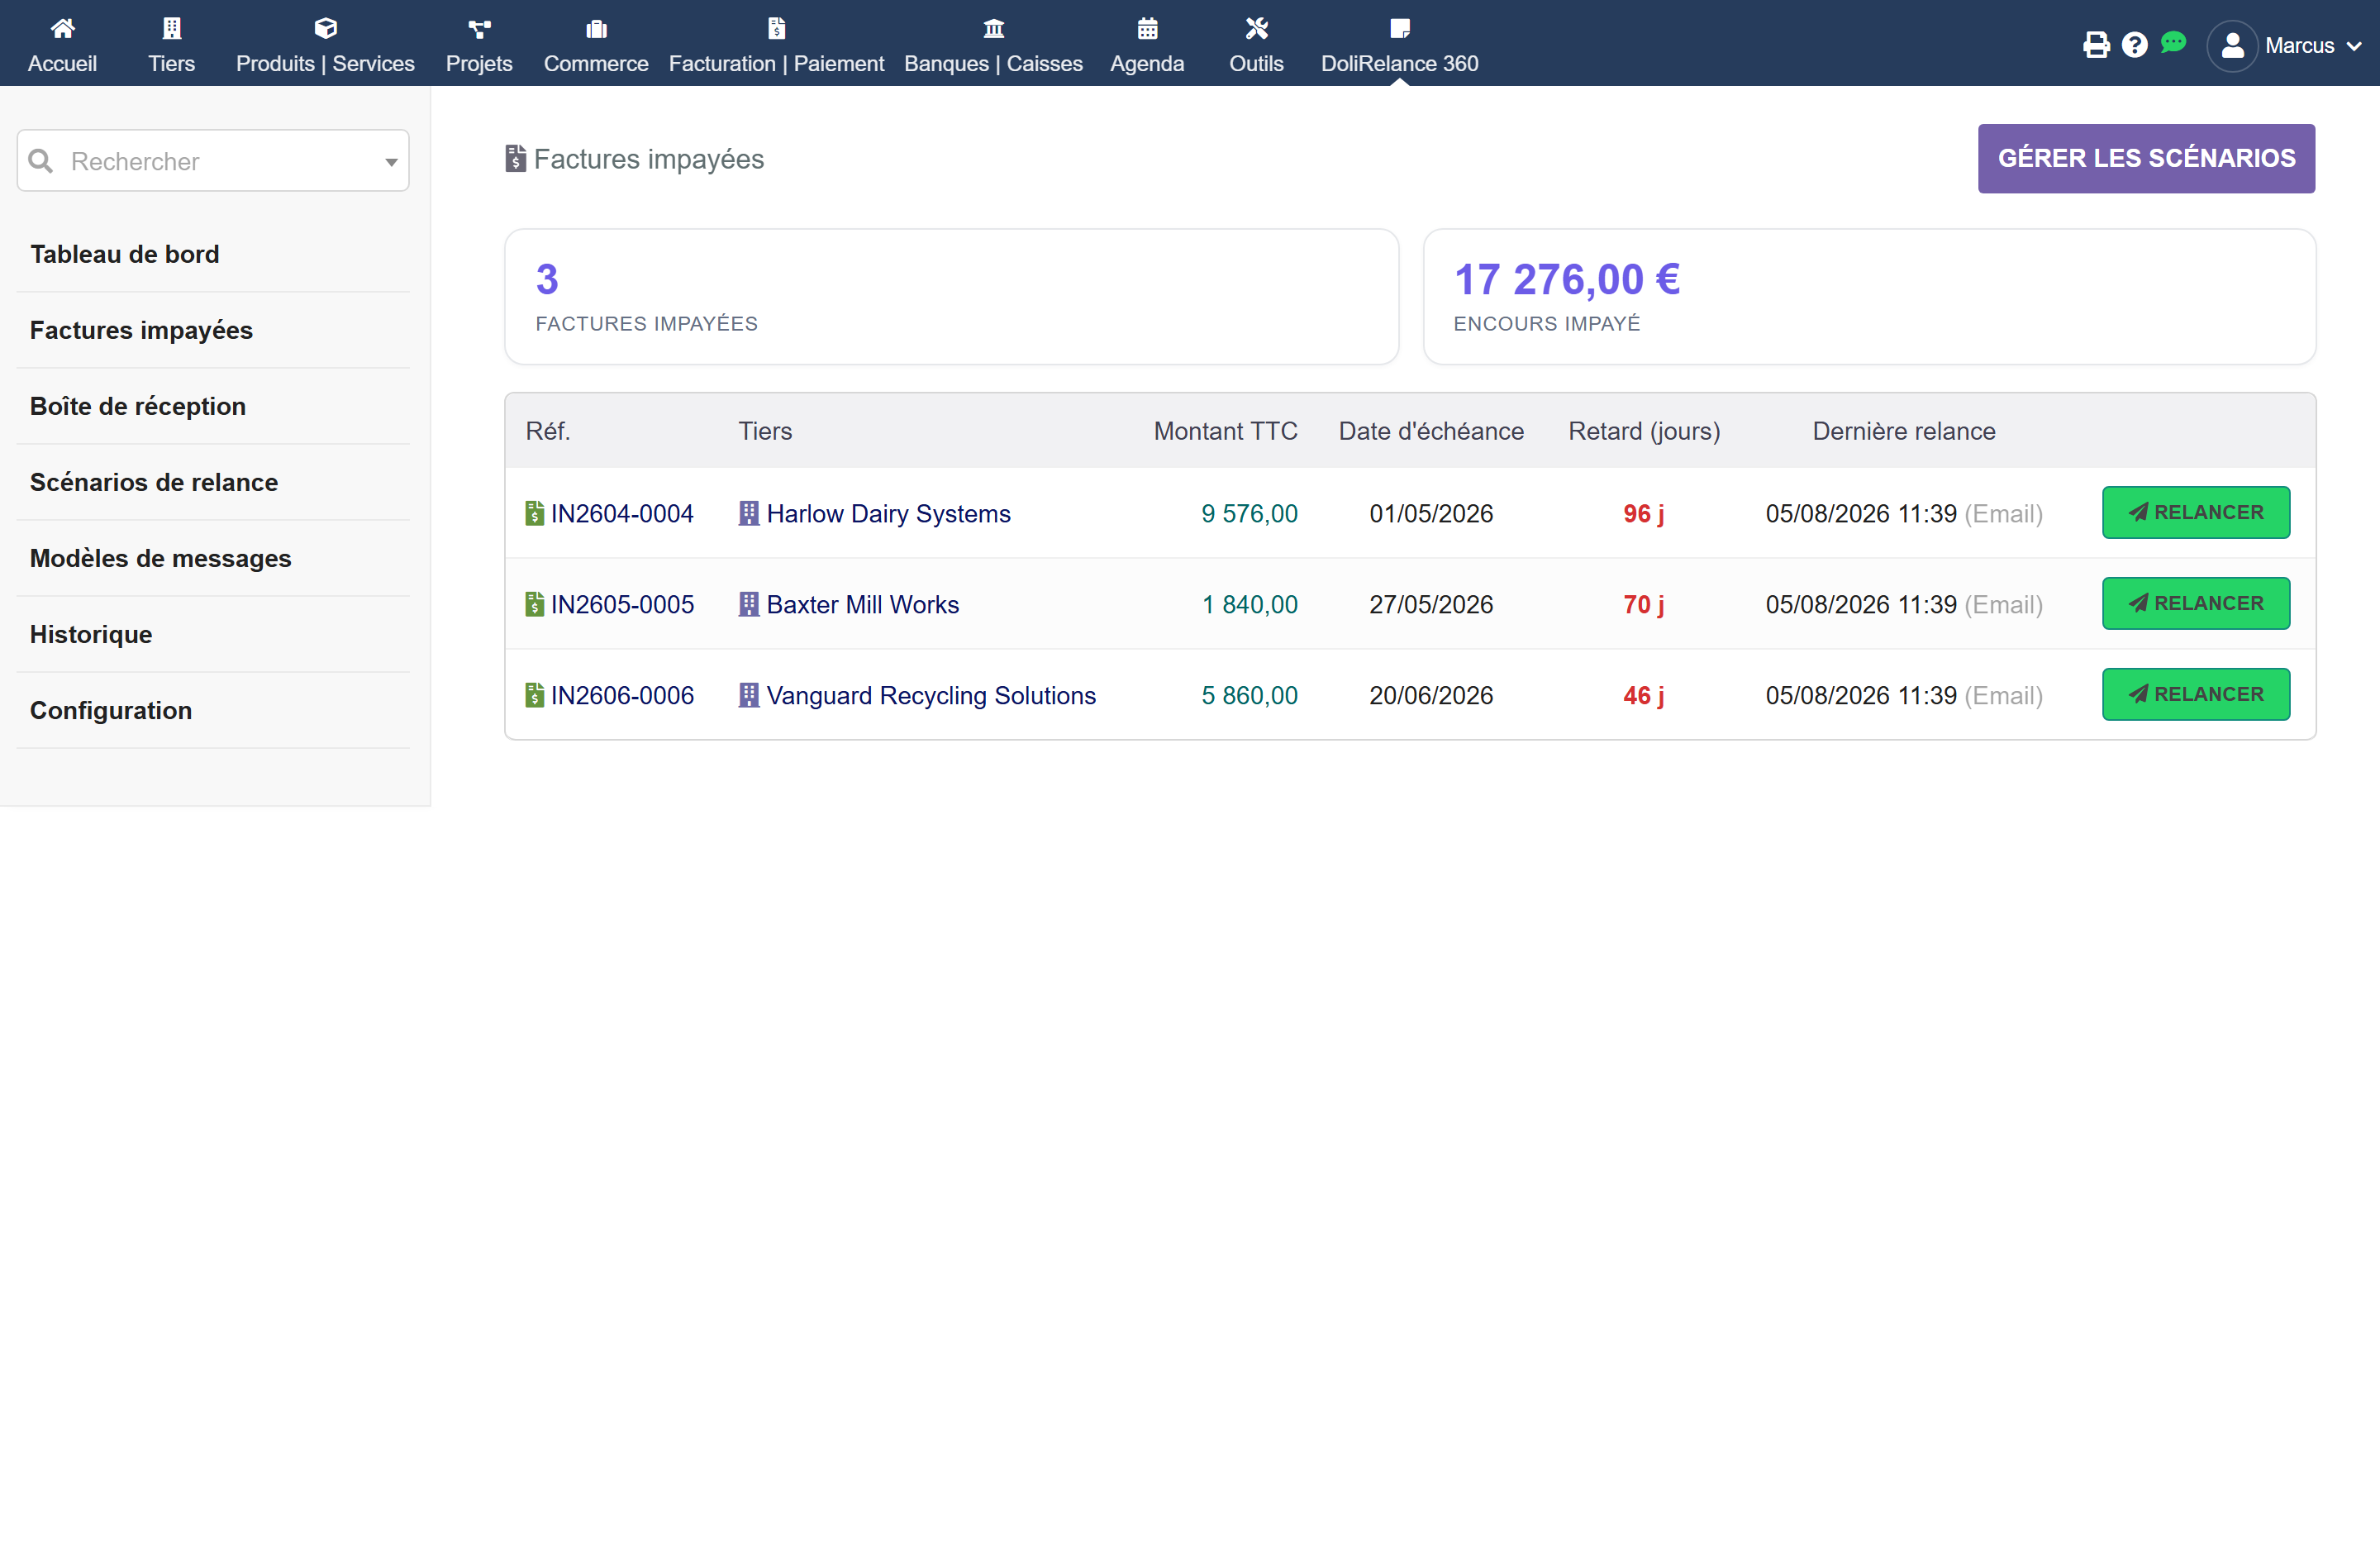Expand the Rechercher dropdown arrow

point(391,161)
